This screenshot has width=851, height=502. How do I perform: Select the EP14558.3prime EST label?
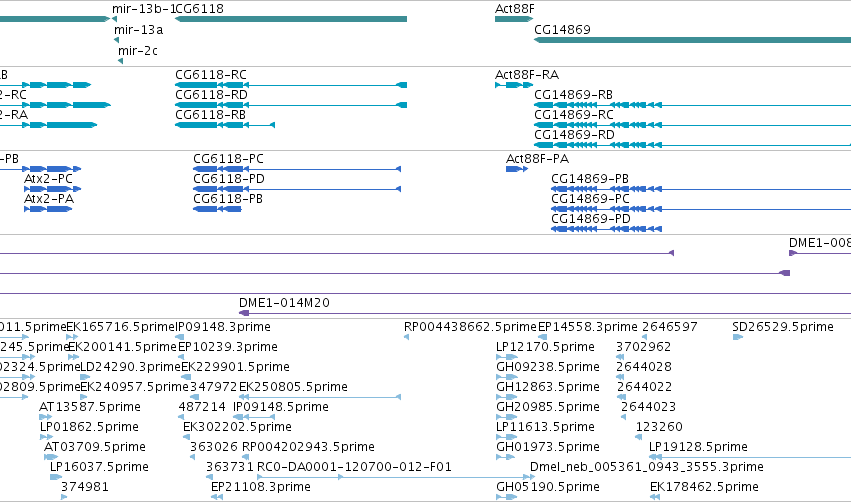click(x=588, y=327)
